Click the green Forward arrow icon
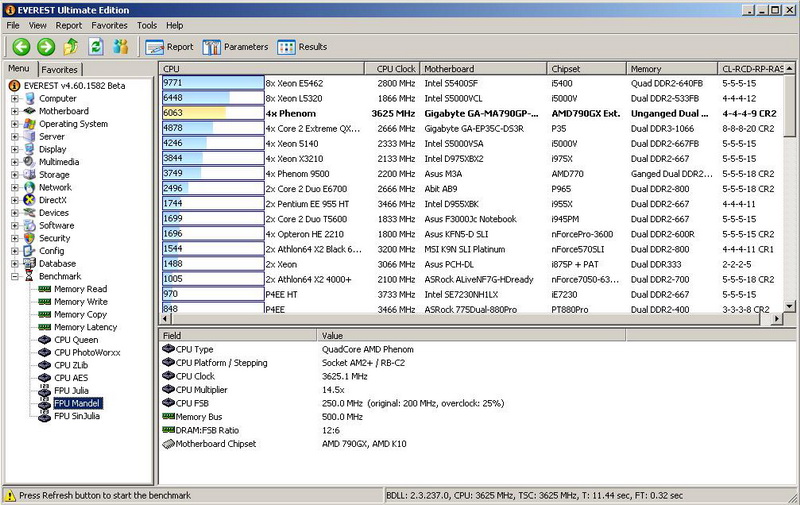 (46, 47)
